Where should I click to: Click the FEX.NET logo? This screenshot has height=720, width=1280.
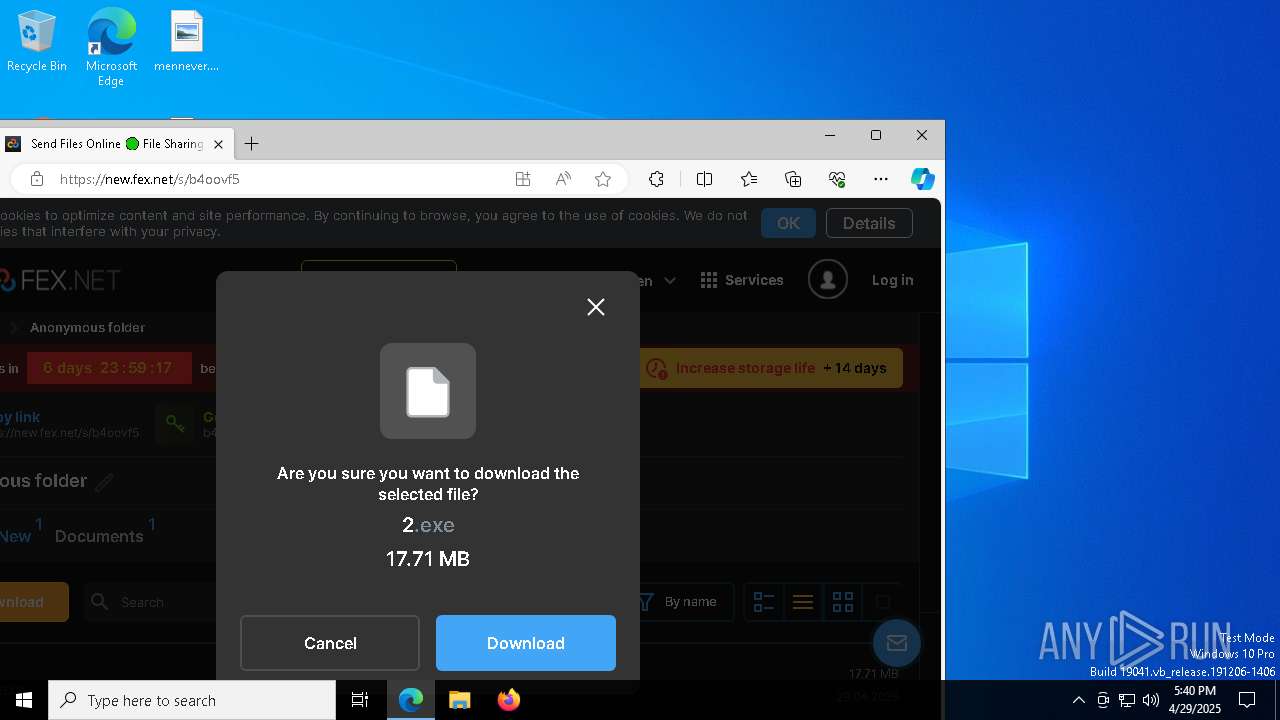(60, 280)
